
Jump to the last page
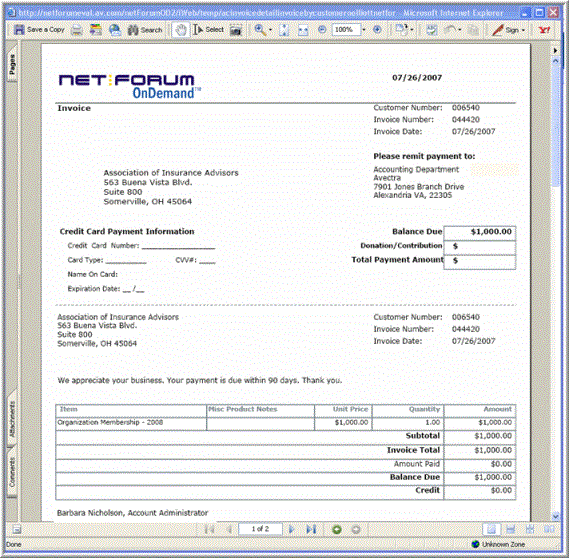[311, 529]
